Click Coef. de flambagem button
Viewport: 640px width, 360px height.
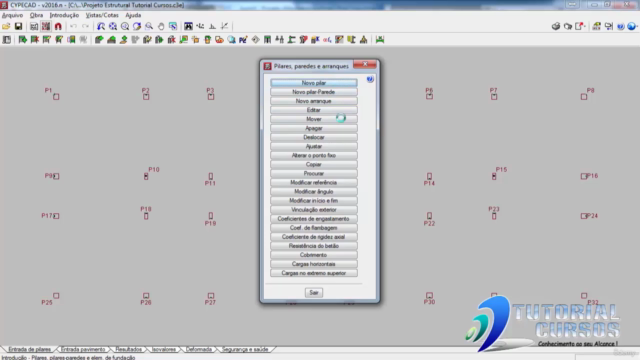[313, 228]
